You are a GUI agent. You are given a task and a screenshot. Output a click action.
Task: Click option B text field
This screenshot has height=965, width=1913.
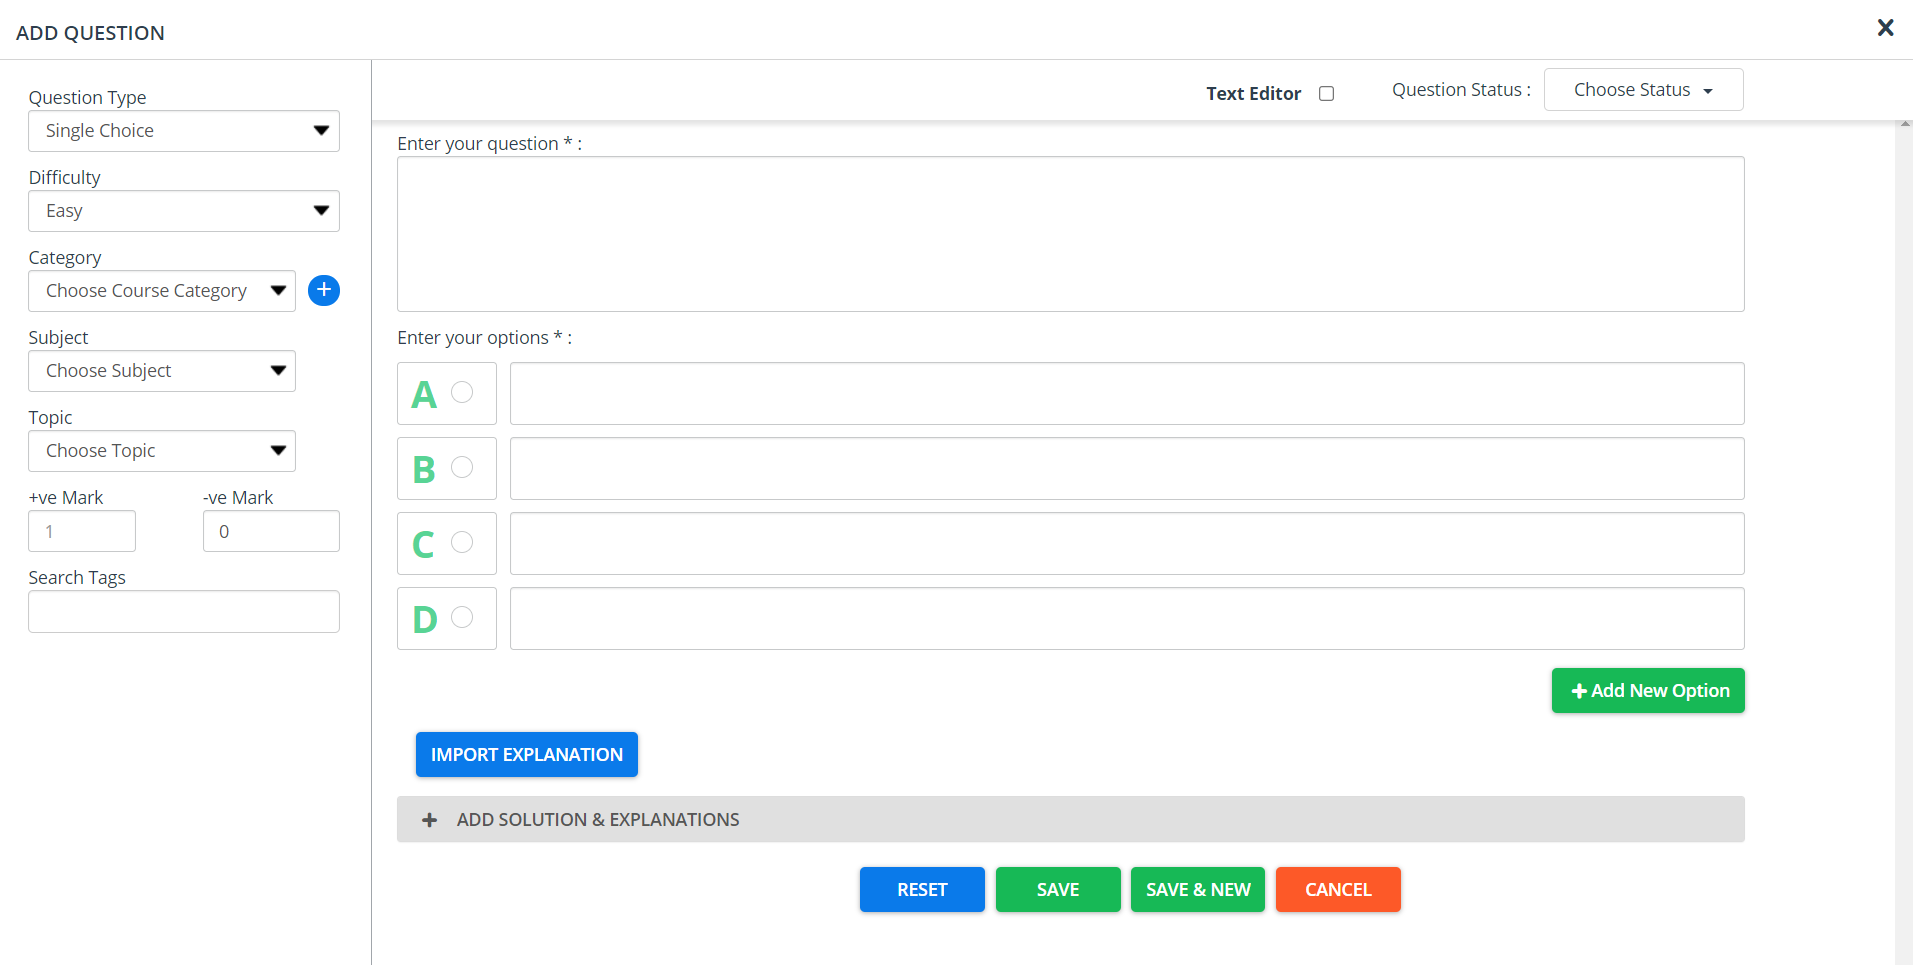pos(1127,468)
